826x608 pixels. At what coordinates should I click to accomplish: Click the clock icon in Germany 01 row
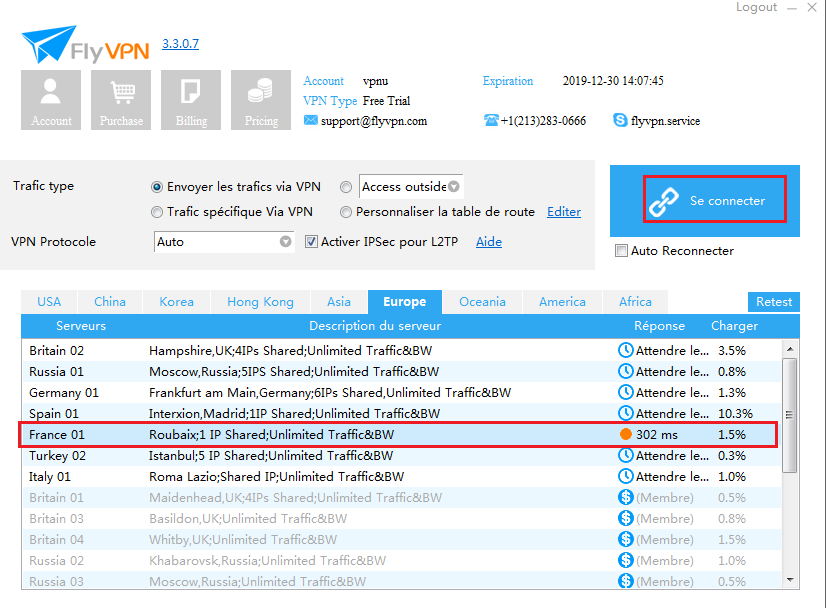pos(625,393)
